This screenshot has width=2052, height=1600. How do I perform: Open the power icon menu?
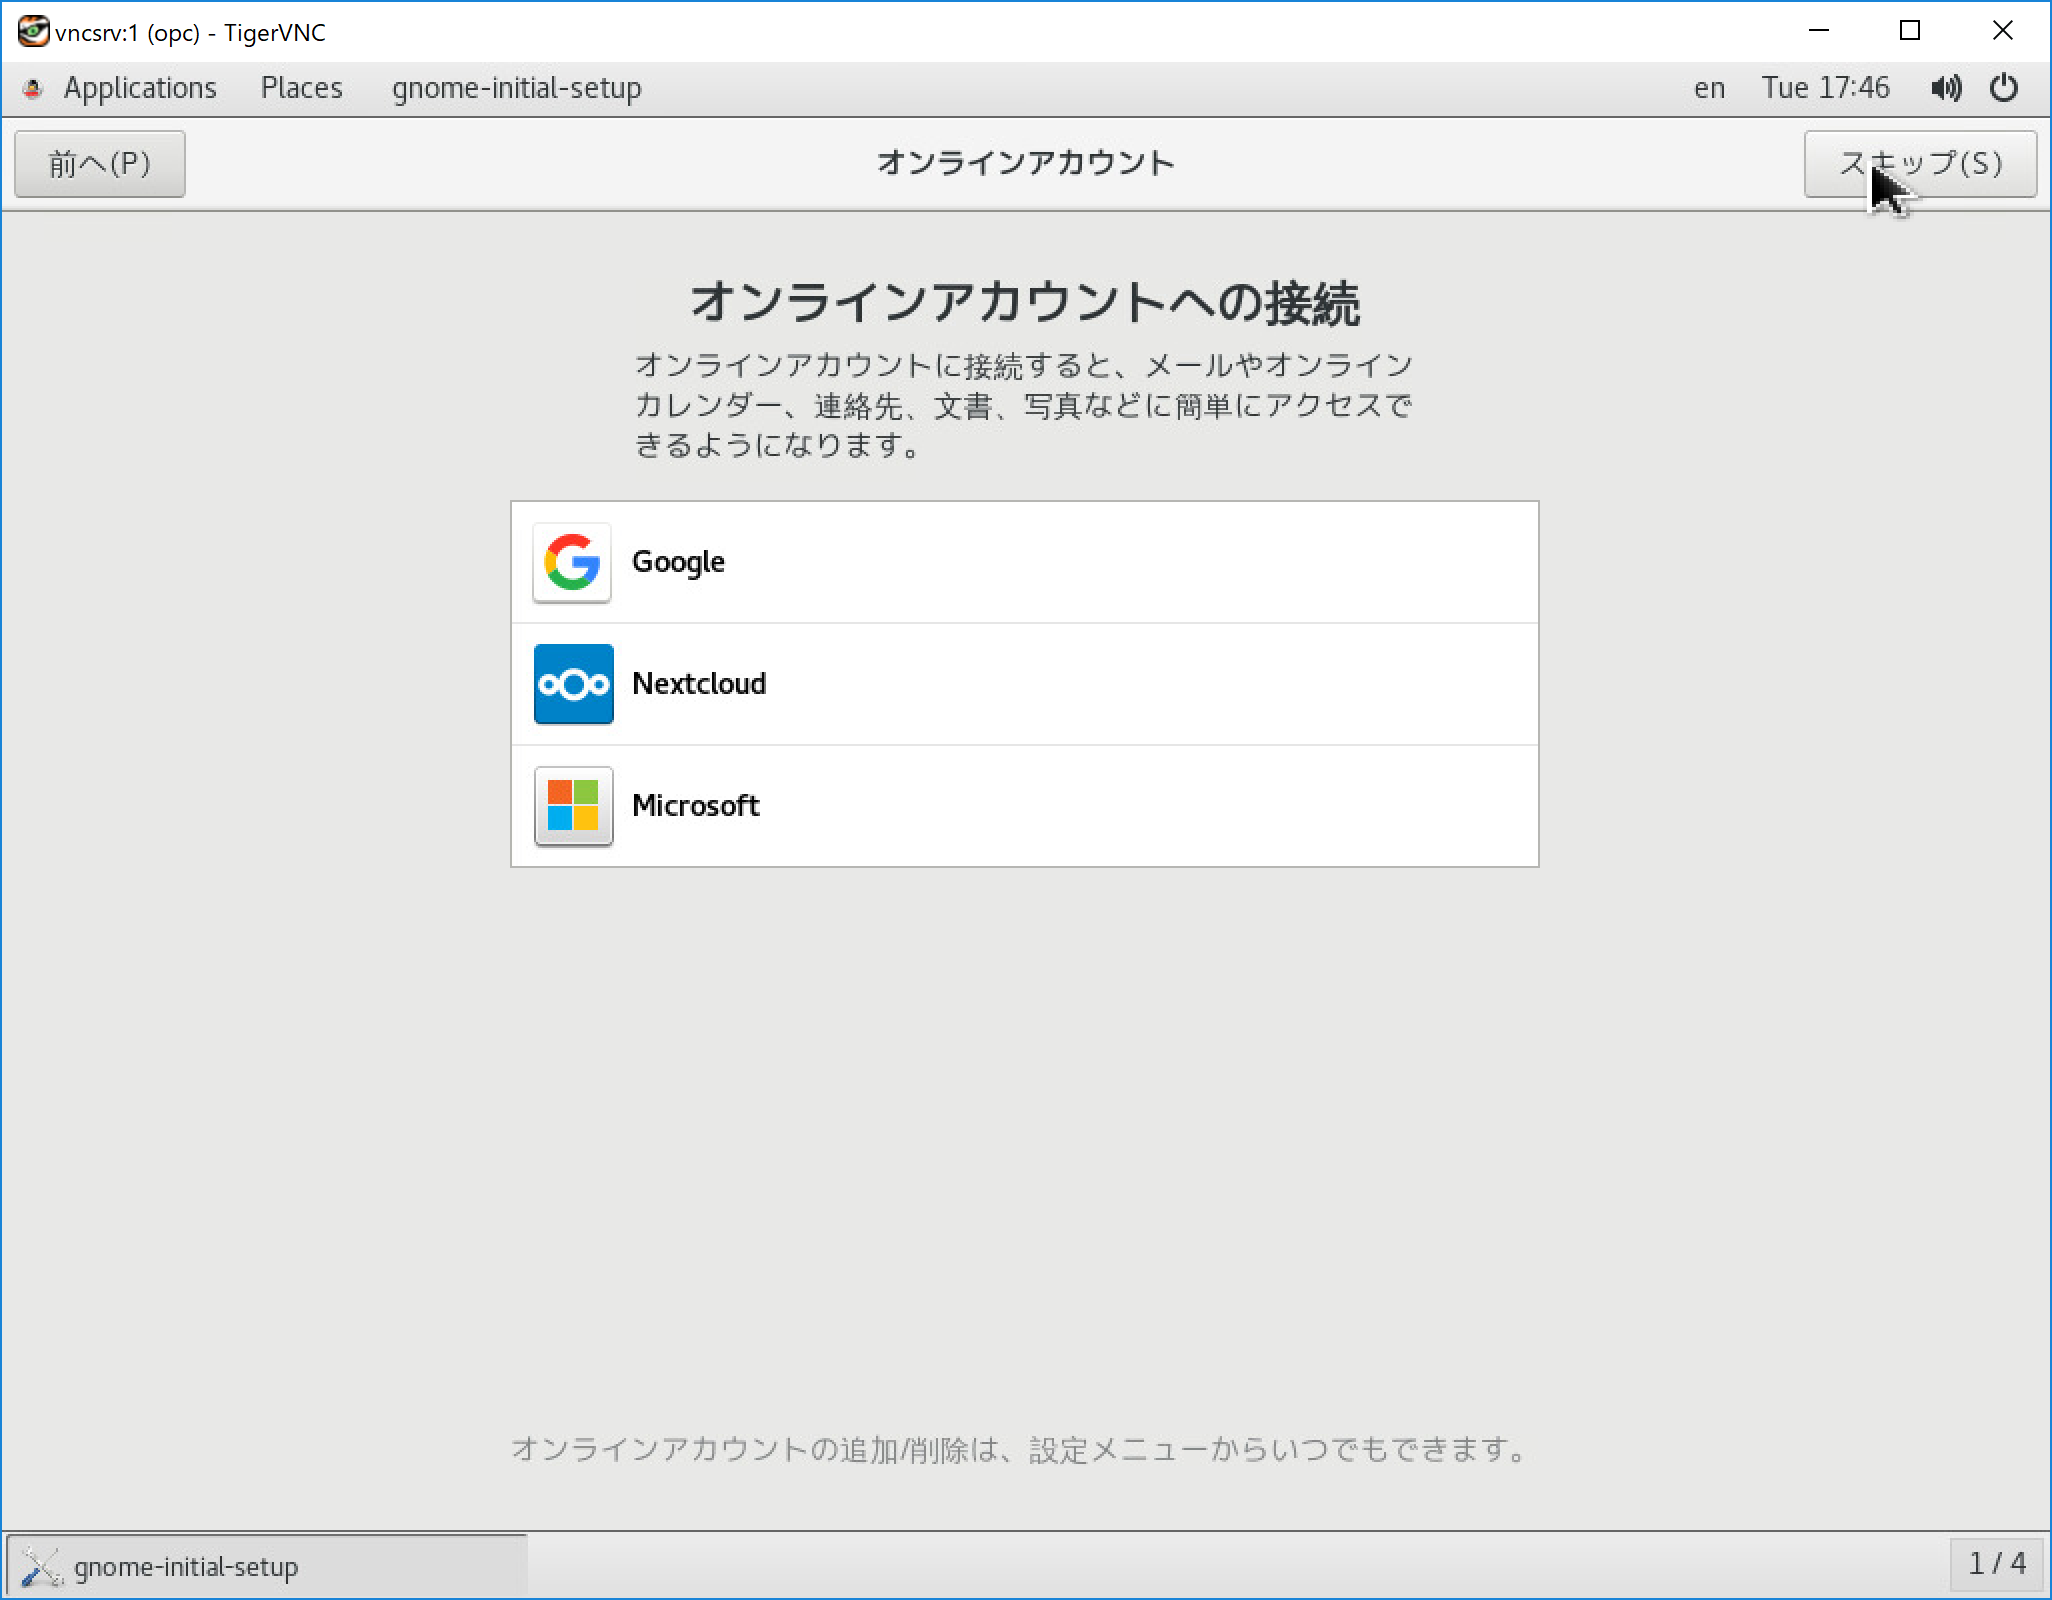[2004, 88]
